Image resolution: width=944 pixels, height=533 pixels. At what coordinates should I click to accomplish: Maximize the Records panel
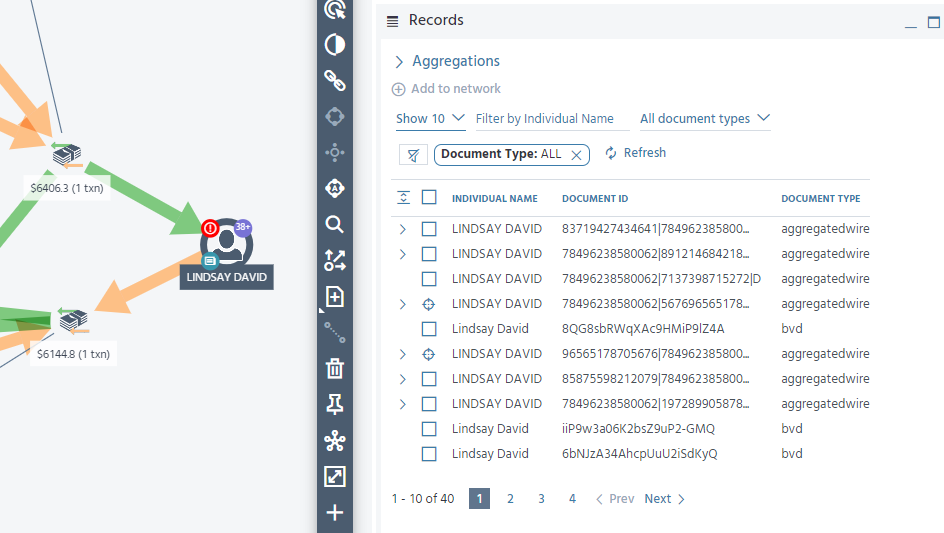934,22
